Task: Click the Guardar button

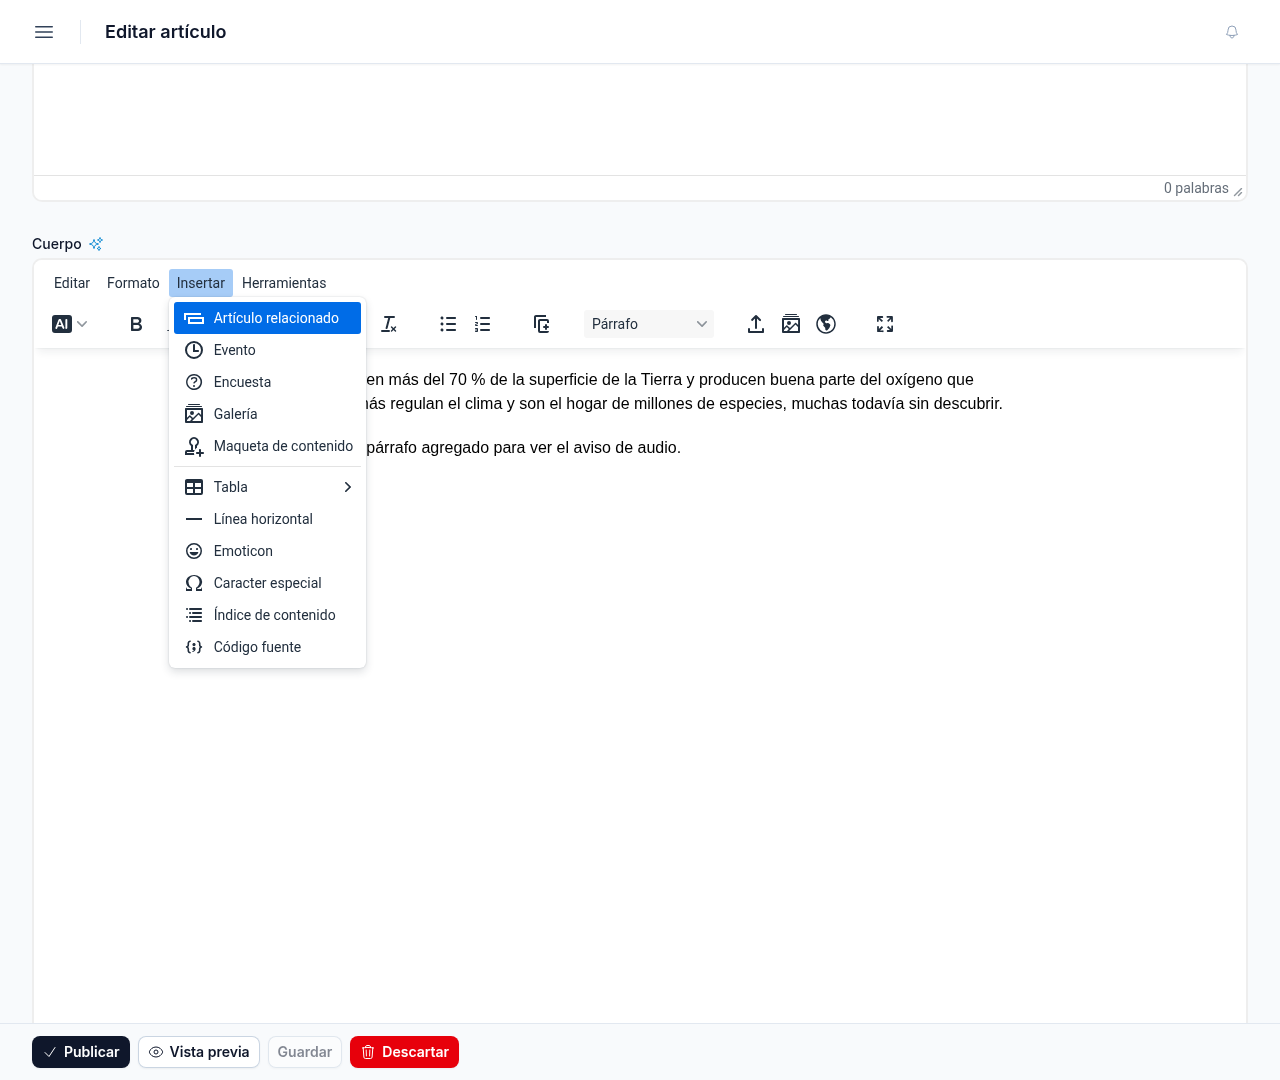Action: coord(305,1052)
